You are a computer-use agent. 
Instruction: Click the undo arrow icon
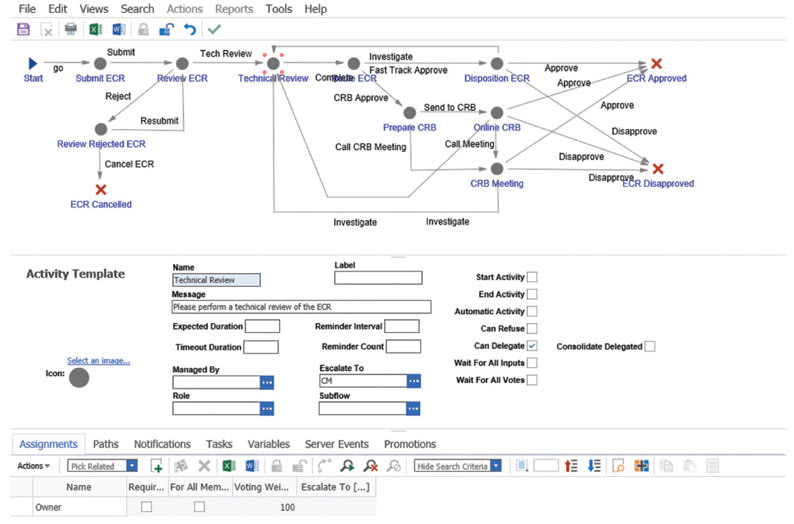click(190, 29)
